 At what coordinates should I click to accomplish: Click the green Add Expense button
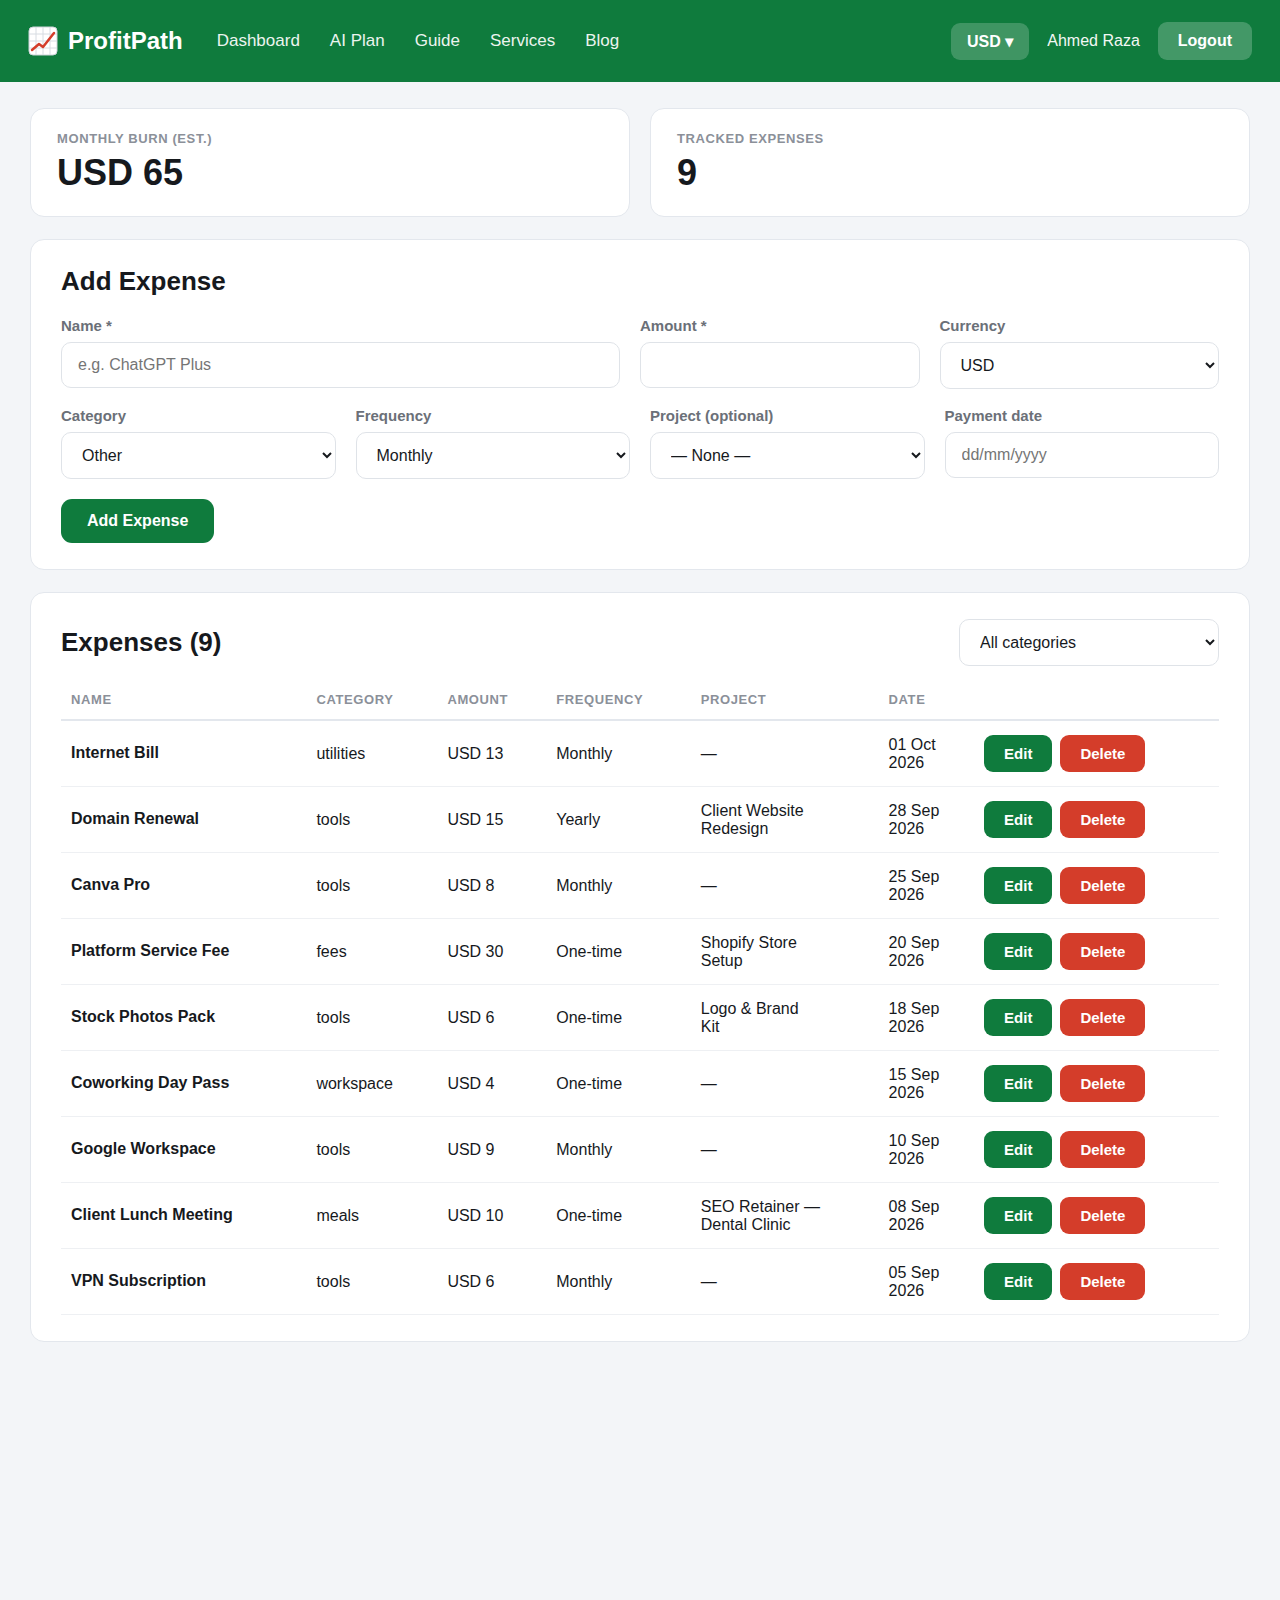(137, 521)
